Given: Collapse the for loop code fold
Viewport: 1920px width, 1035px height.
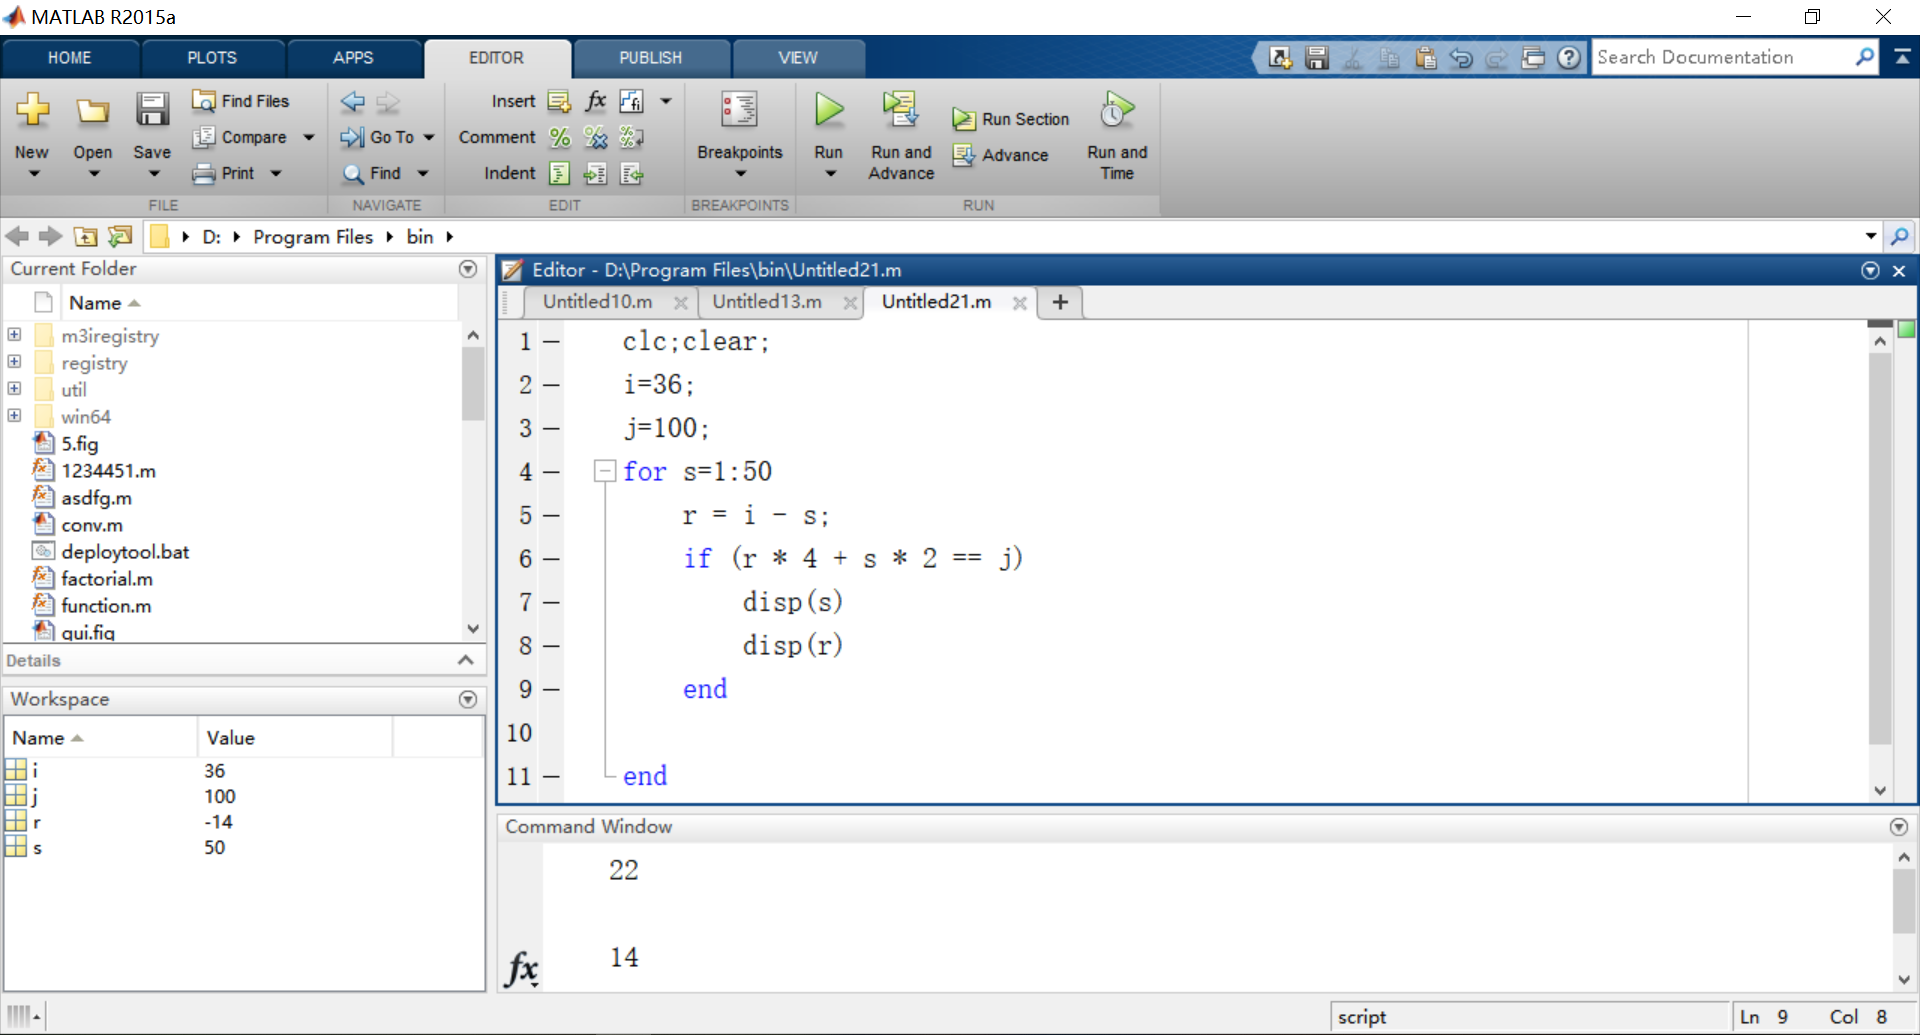Looking at the screenshot, I should click(x=604, y=471).
